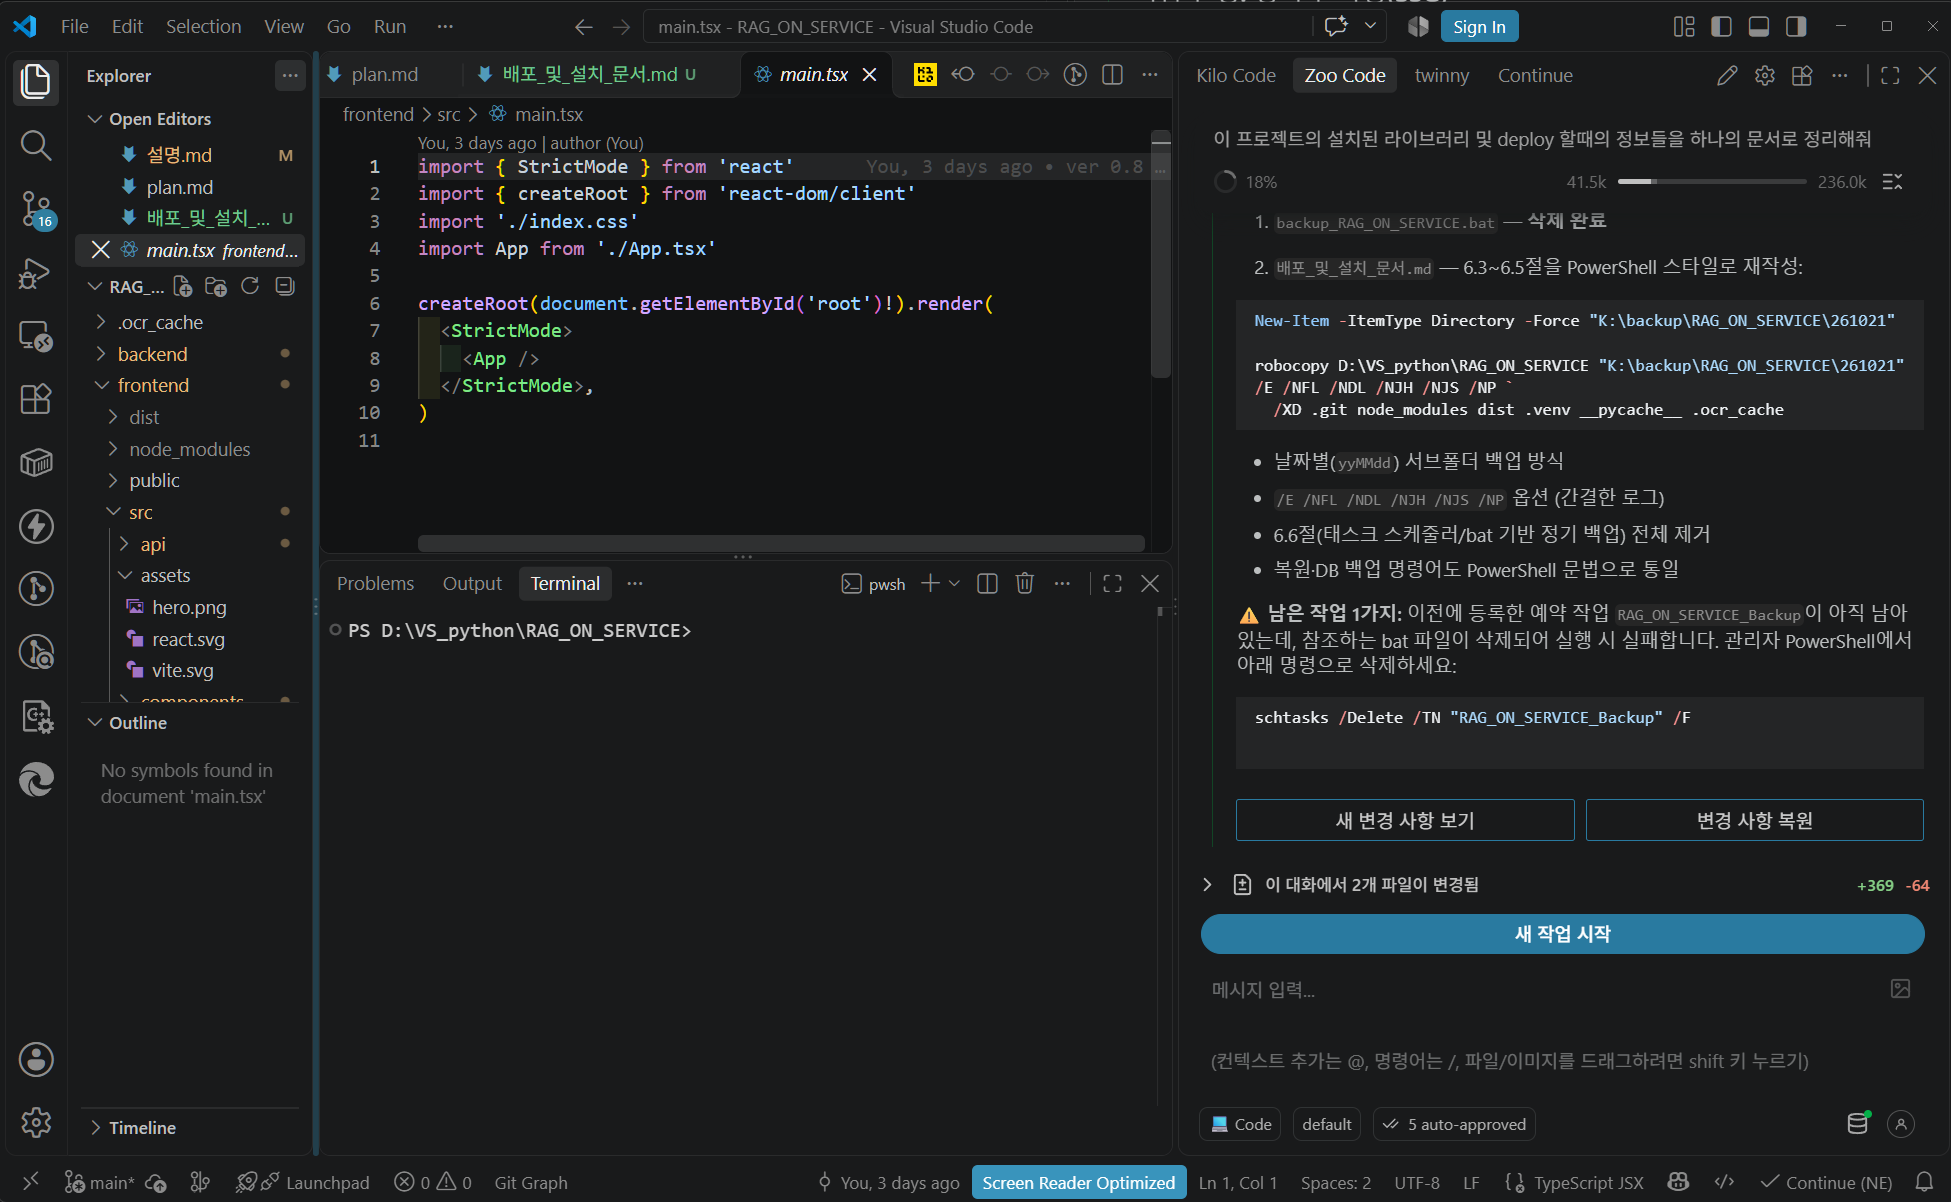Click 변경 사항 복원 button
This screenshot has width=1951, height=1202.
tap(1754, 820)
